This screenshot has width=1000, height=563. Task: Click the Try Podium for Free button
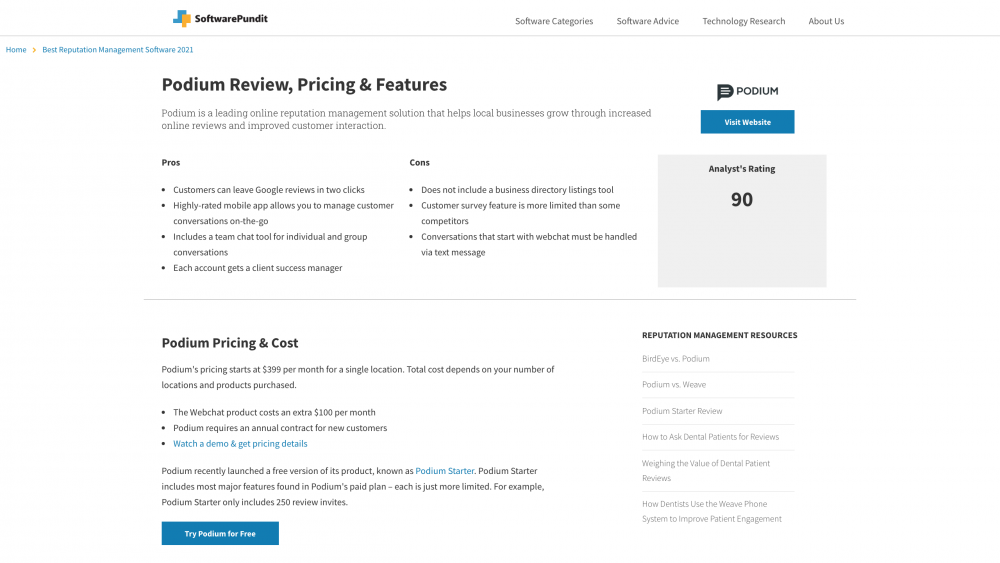point(220,534)
